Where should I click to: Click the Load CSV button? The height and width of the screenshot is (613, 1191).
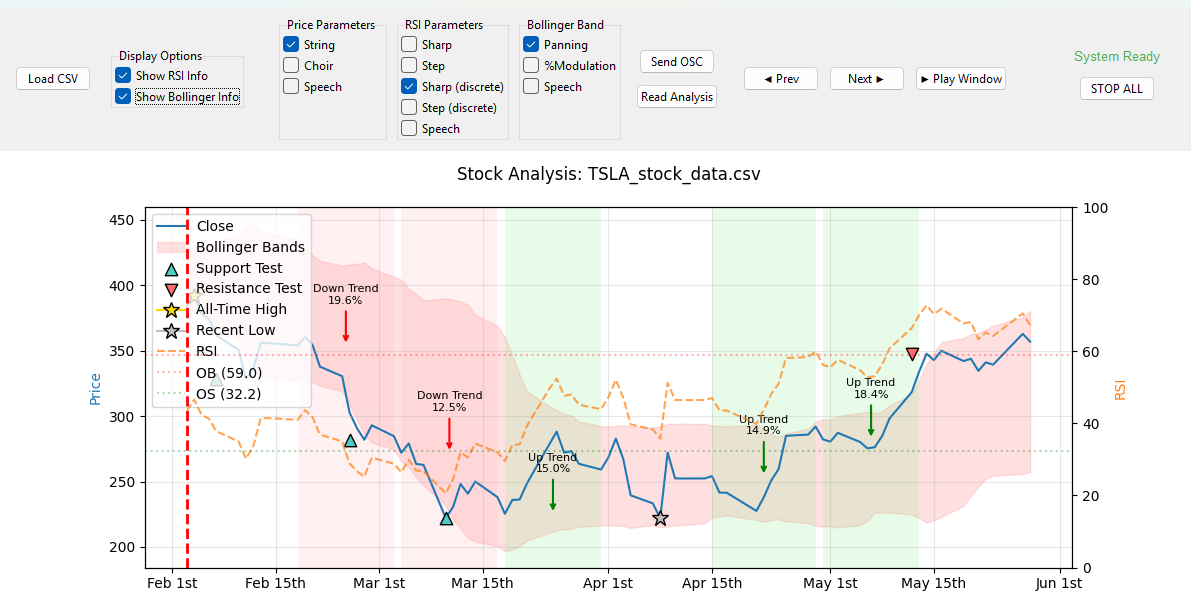pos(53,79)
